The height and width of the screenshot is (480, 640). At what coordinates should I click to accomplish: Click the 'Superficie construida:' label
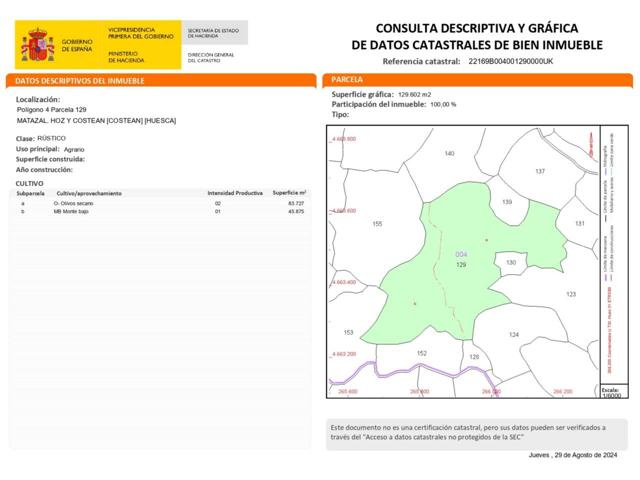50,159
